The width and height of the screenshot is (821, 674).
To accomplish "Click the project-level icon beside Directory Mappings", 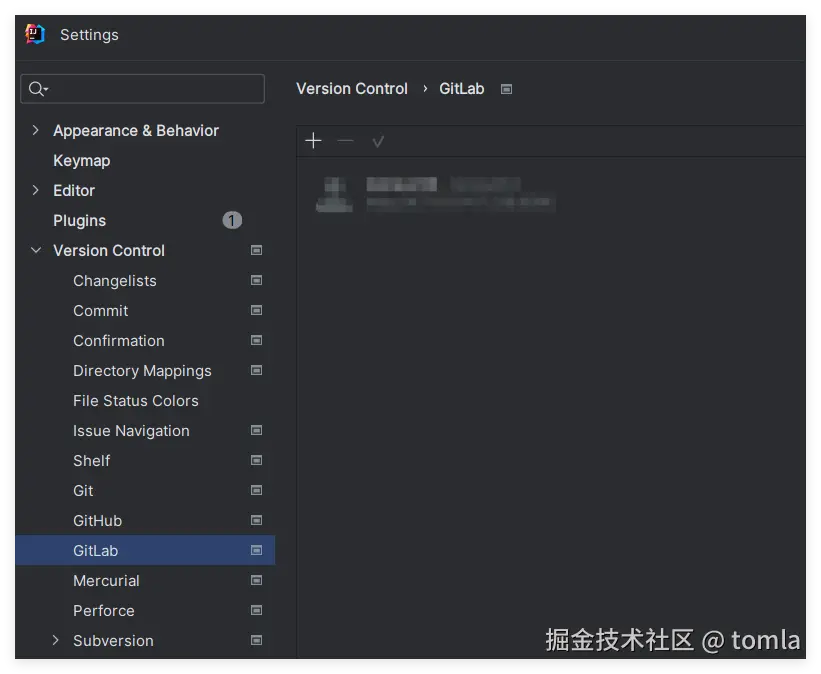I will pyautogui.click(x=257, y=371).
